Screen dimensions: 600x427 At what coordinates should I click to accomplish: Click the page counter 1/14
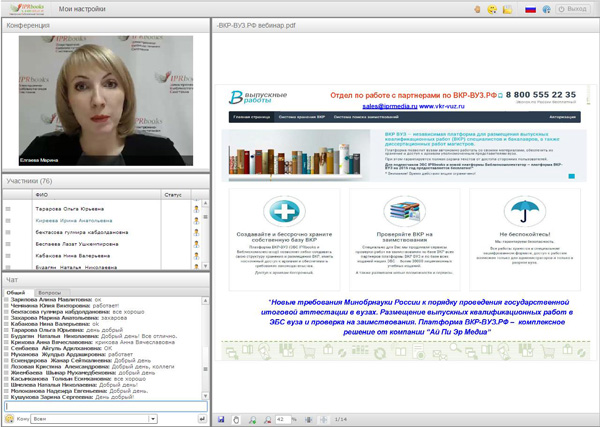pyautogui.click(x=341, y=419)
